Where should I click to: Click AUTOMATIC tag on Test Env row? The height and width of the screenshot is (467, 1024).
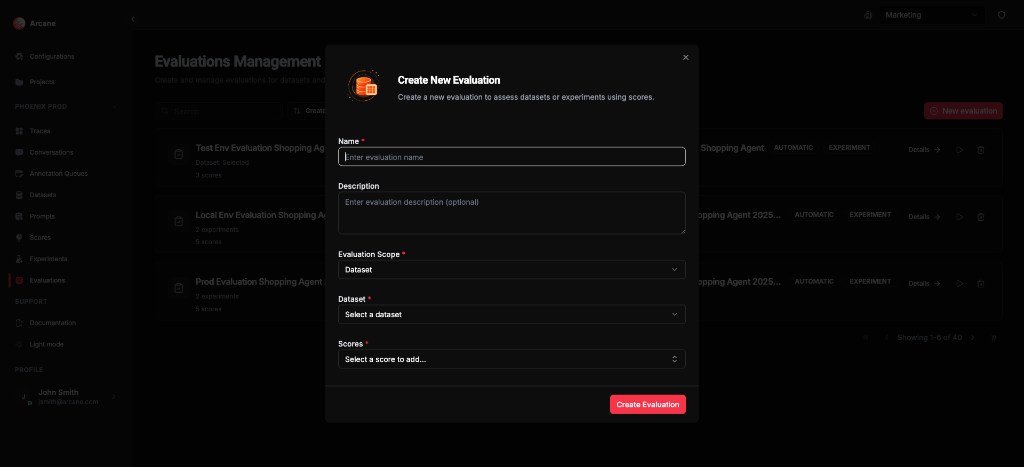tap(793, 148)
